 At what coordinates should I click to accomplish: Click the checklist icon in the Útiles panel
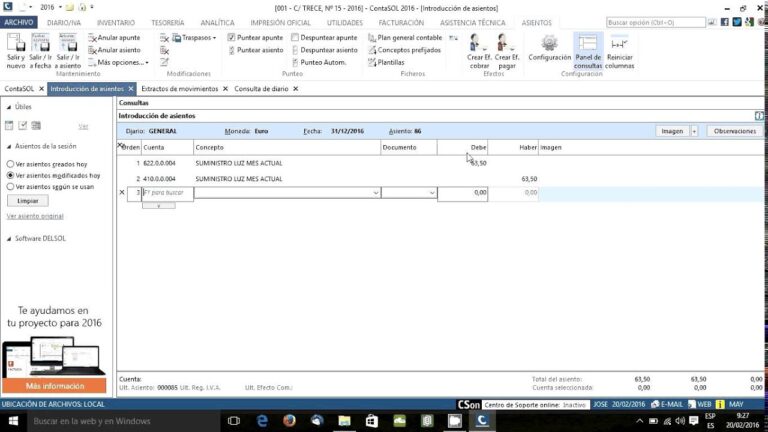click(23, 126)
